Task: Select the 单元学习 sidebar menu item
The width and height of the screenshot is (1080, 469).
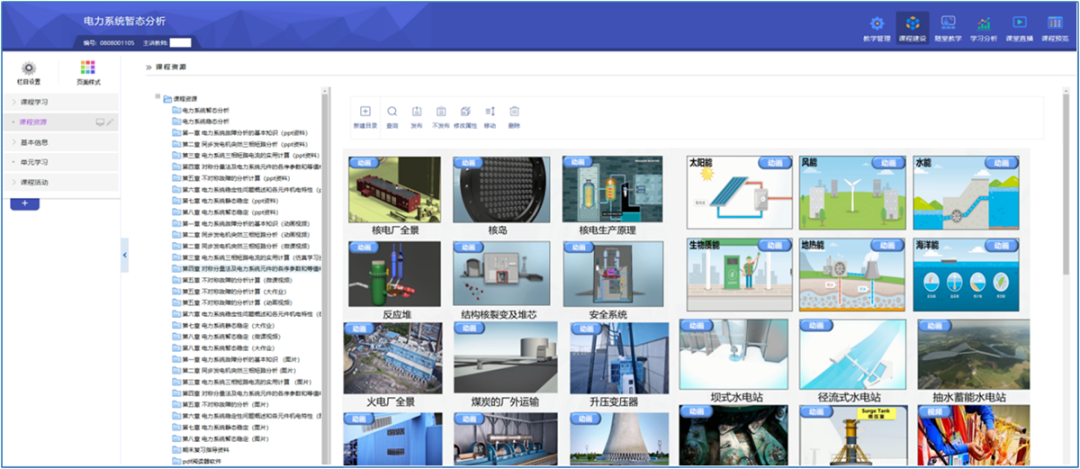Action: [x=36, y=162]
